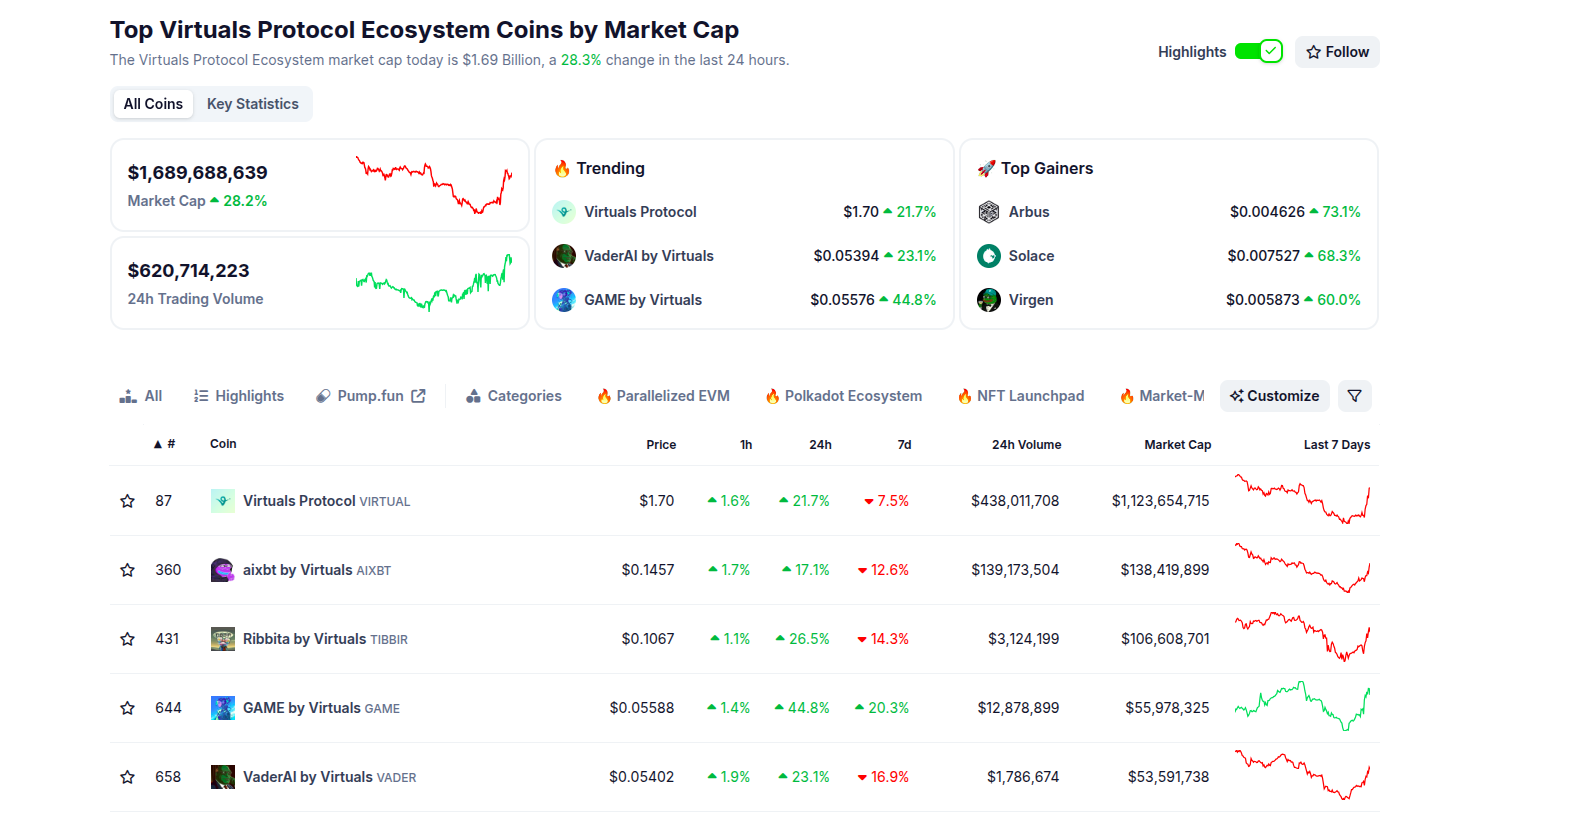Screen dimensions: 1592x818
Task: Click the VaderAI icon in Trending
Action: (x=564, y=256)
